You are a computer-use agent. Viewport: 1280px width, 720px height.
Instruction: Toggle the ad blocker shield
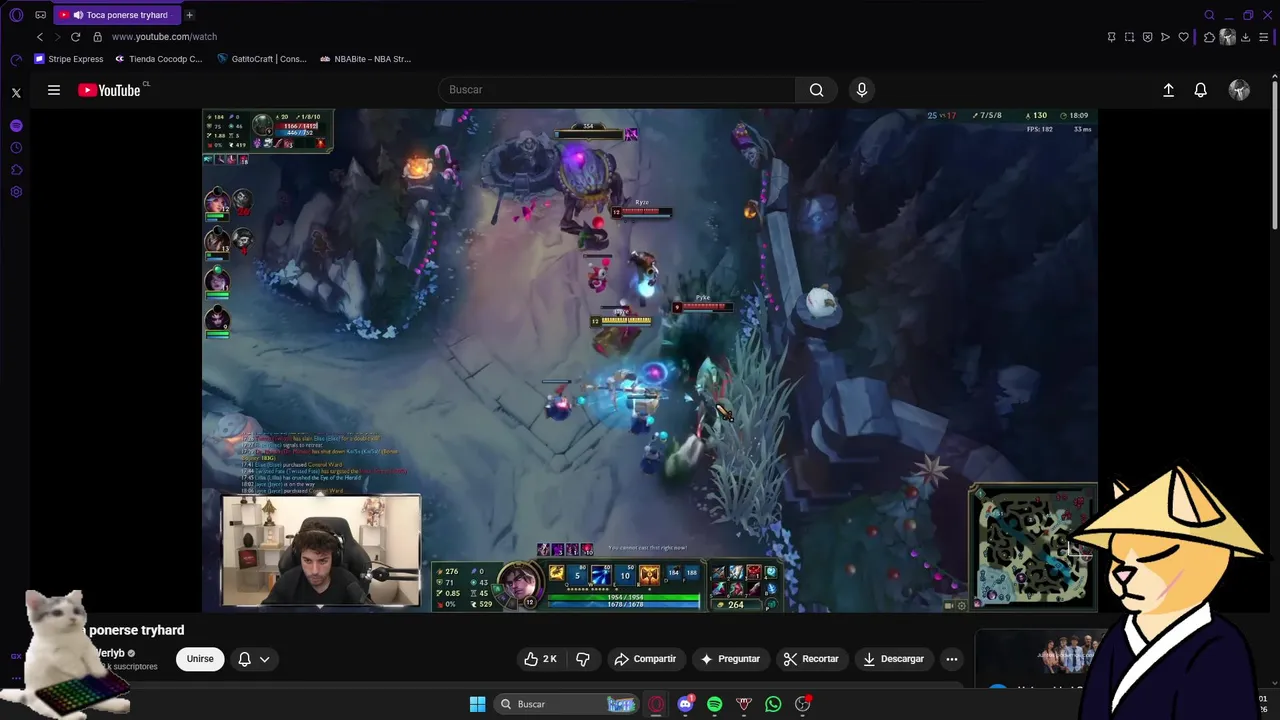pyautogui.click(x=1147, y=37)
